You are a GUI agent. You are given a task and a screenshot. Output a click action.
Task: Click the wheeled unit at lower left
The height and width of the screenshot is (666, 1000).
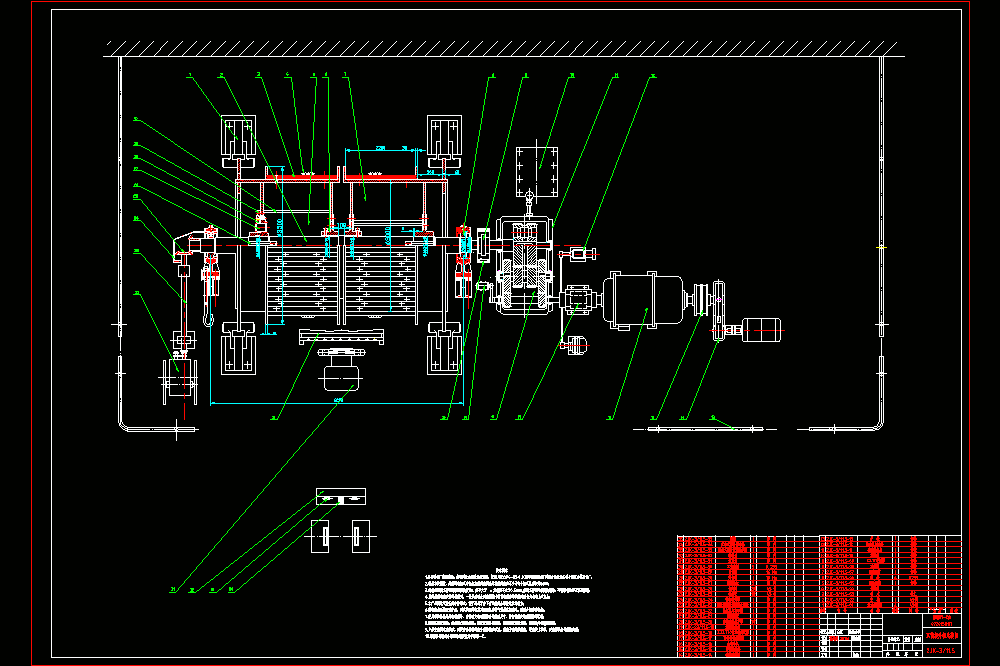click(180, 382)
